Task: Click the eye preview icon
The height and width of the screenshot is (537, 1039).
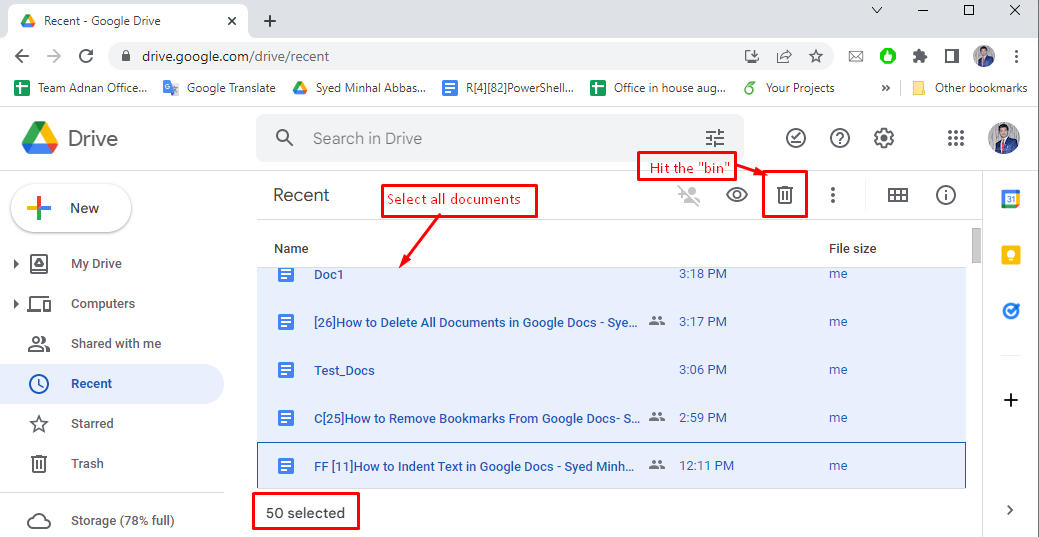Action: pos(737,195)
